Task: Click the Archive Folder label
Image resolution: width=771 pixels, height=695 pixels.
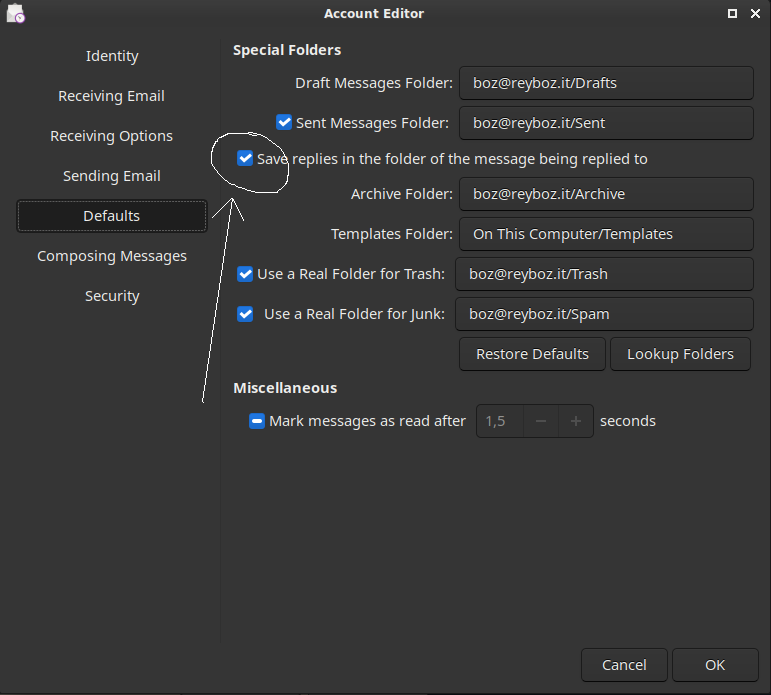Action: point(402,194)
